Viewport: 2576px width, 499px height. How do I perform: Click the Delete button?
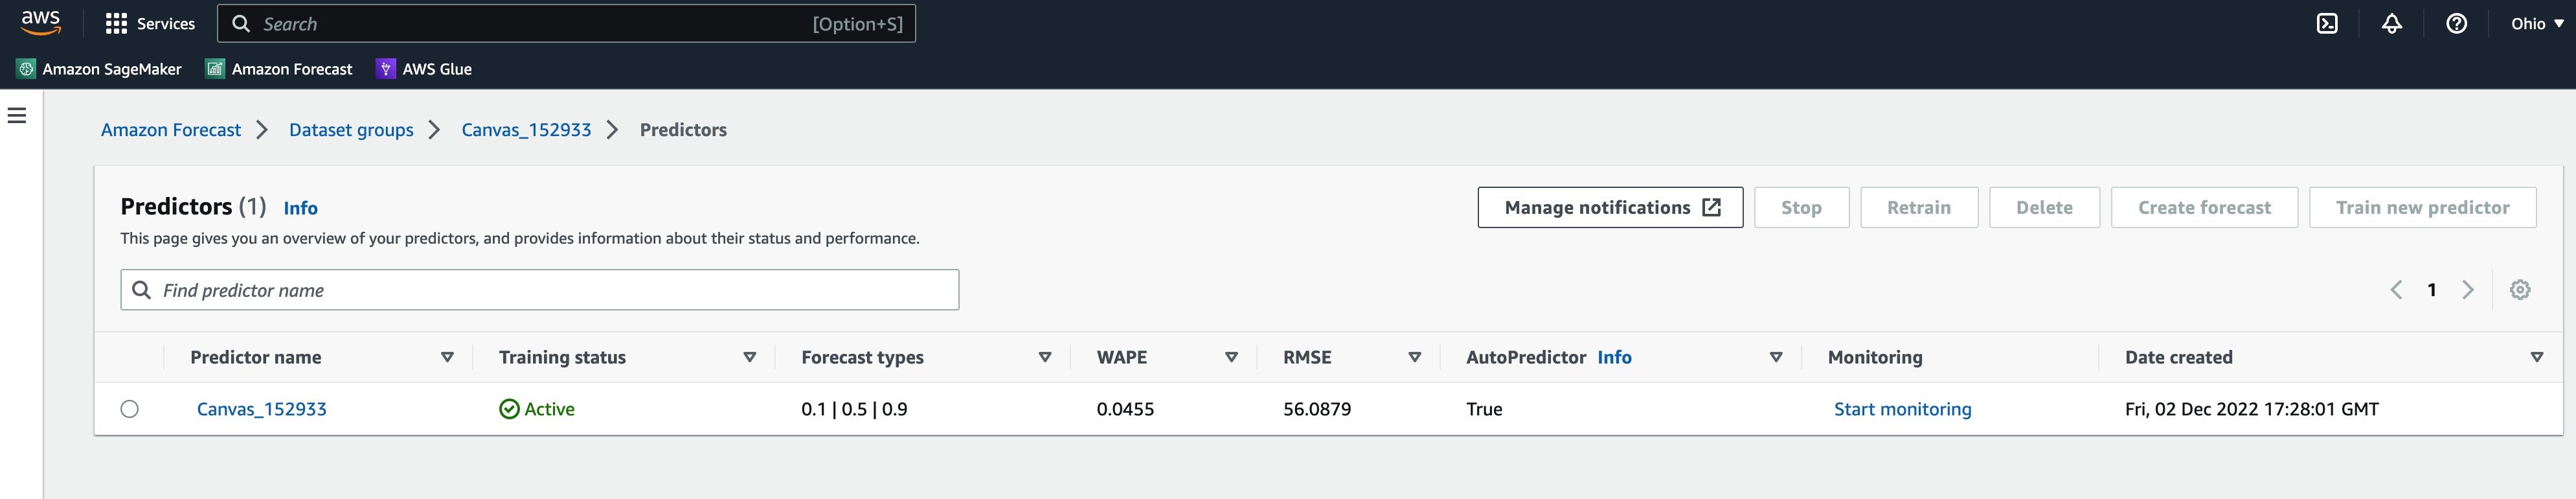click(2044, 207)
